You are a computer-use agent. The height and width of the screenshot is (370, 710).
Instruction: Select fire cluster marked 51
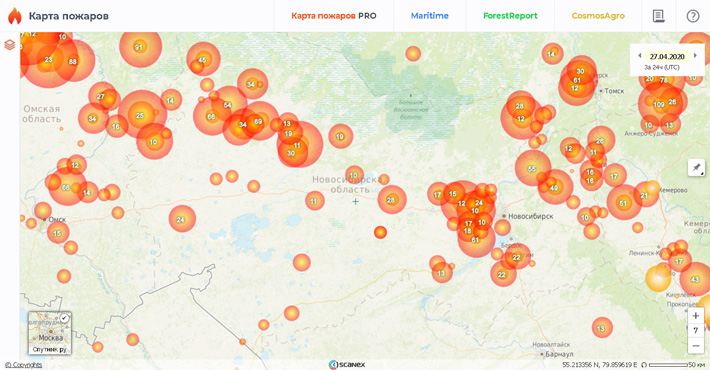pyautogui.click(x=624, y=203)
